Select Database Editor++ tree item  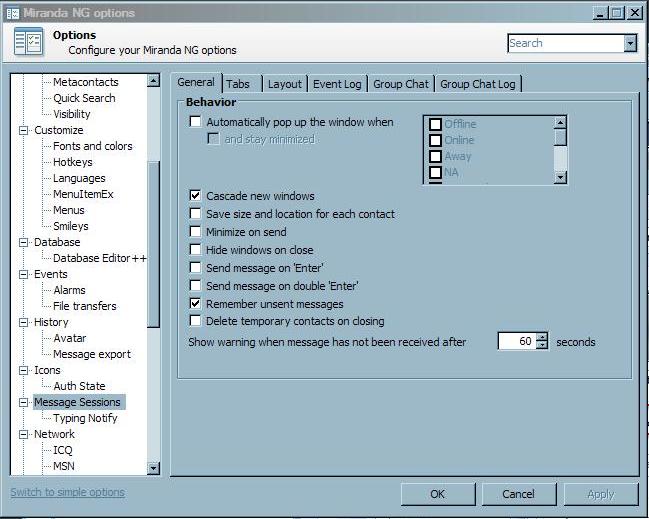point(100,258)
